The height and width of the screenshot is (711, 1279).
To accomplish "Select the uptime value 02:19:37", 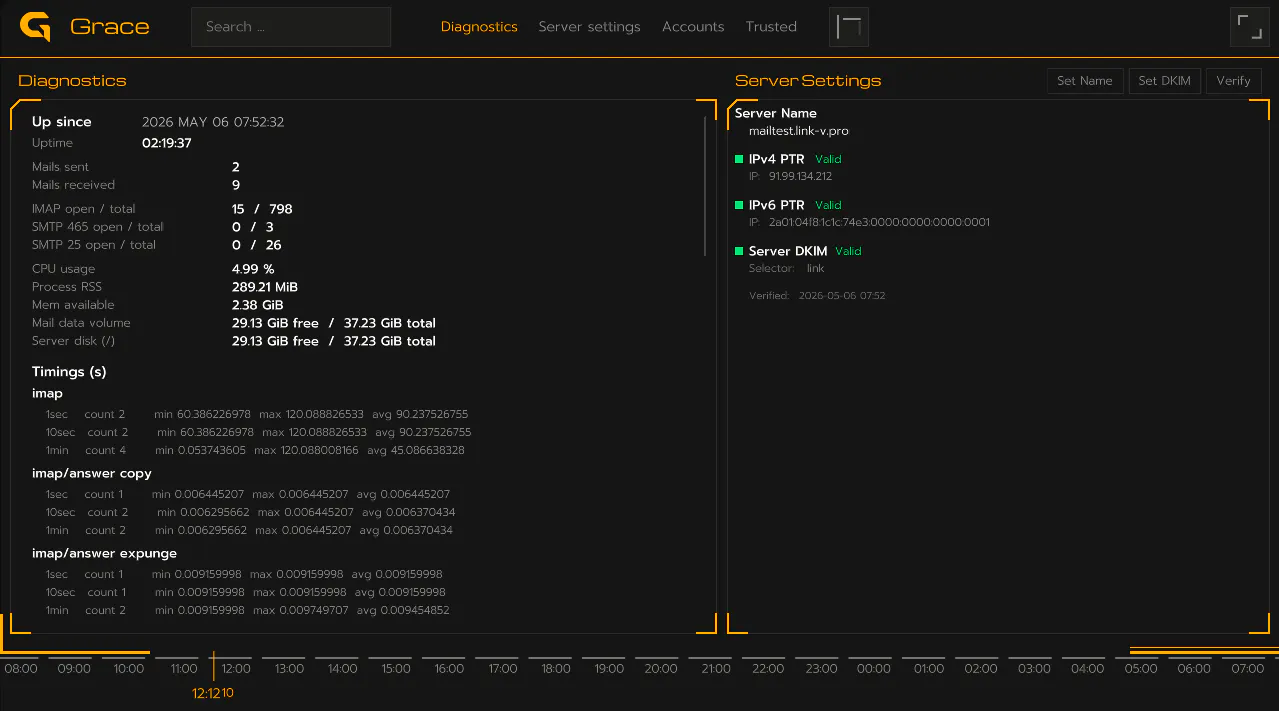I will (x=167, y=143).
